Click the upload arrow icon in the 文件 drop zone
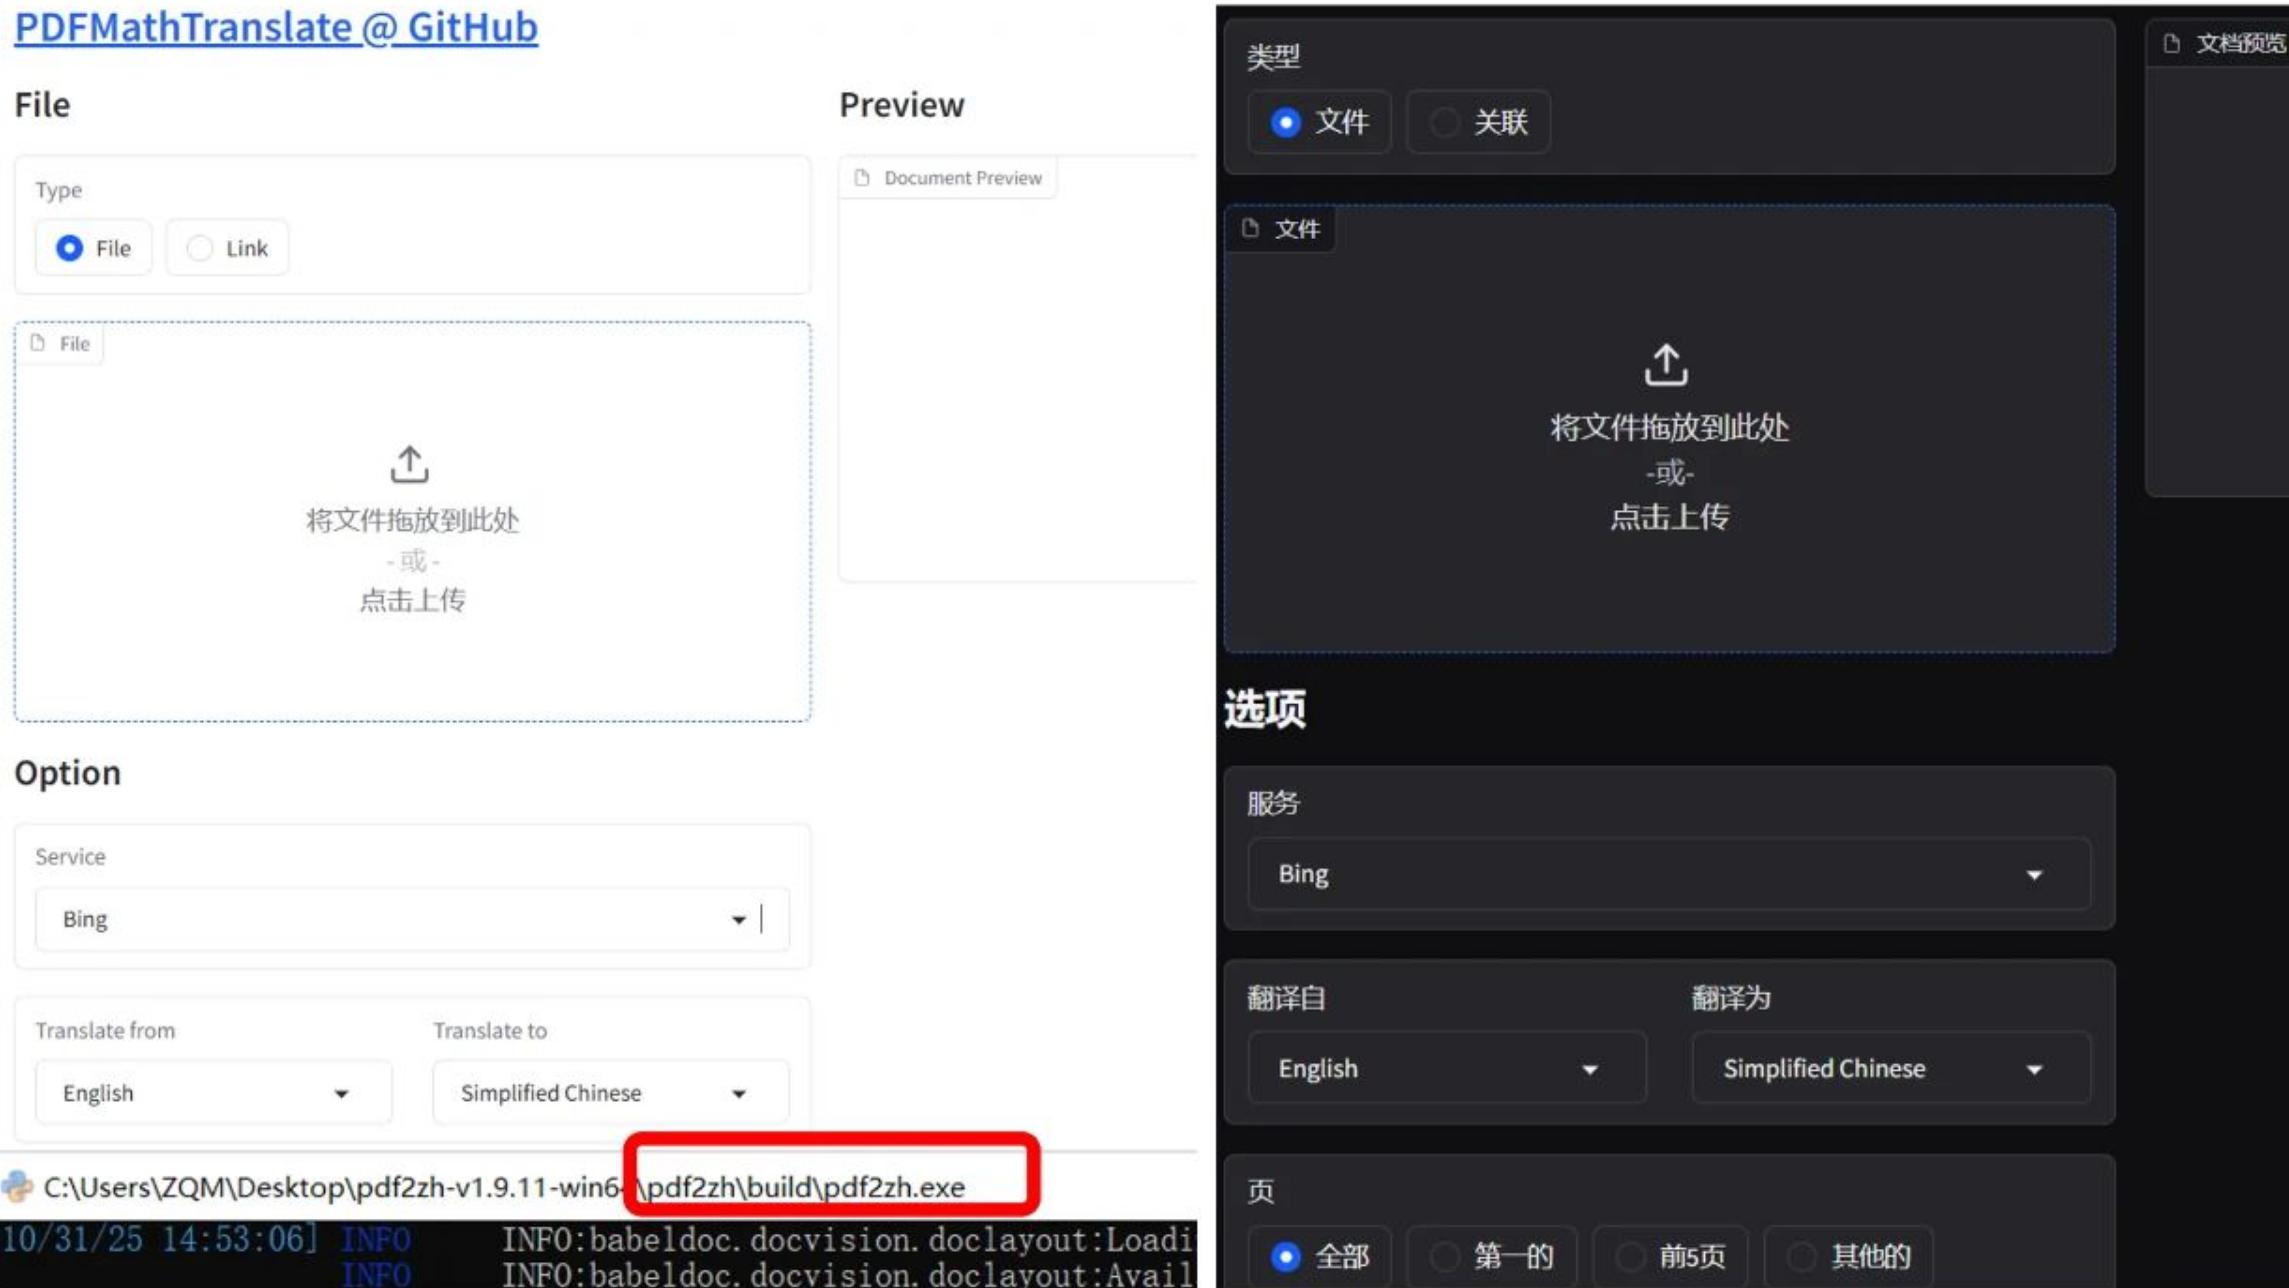2289x1288 pixels. [1665, 367]
